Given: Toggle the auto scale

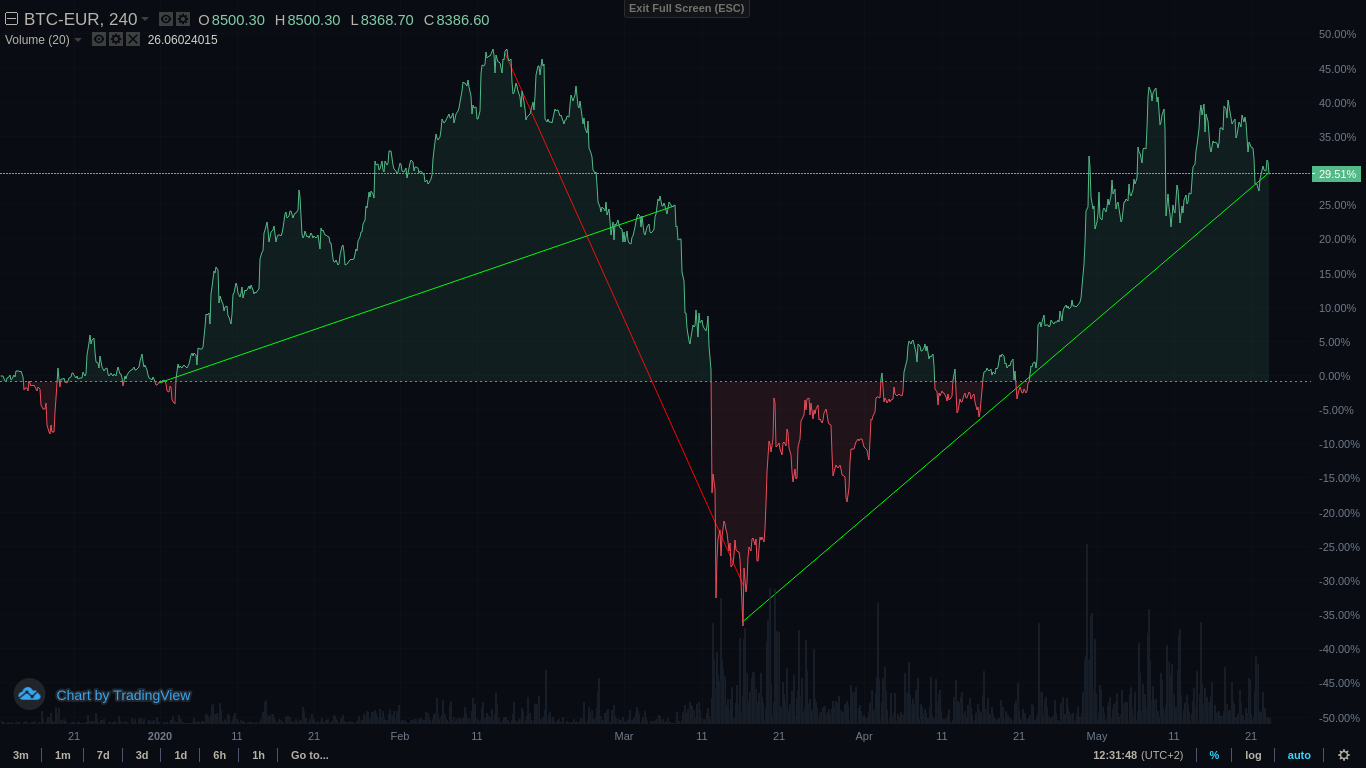Looking at the screenshot, I should pyautogui.click(x=1299, y=755).
